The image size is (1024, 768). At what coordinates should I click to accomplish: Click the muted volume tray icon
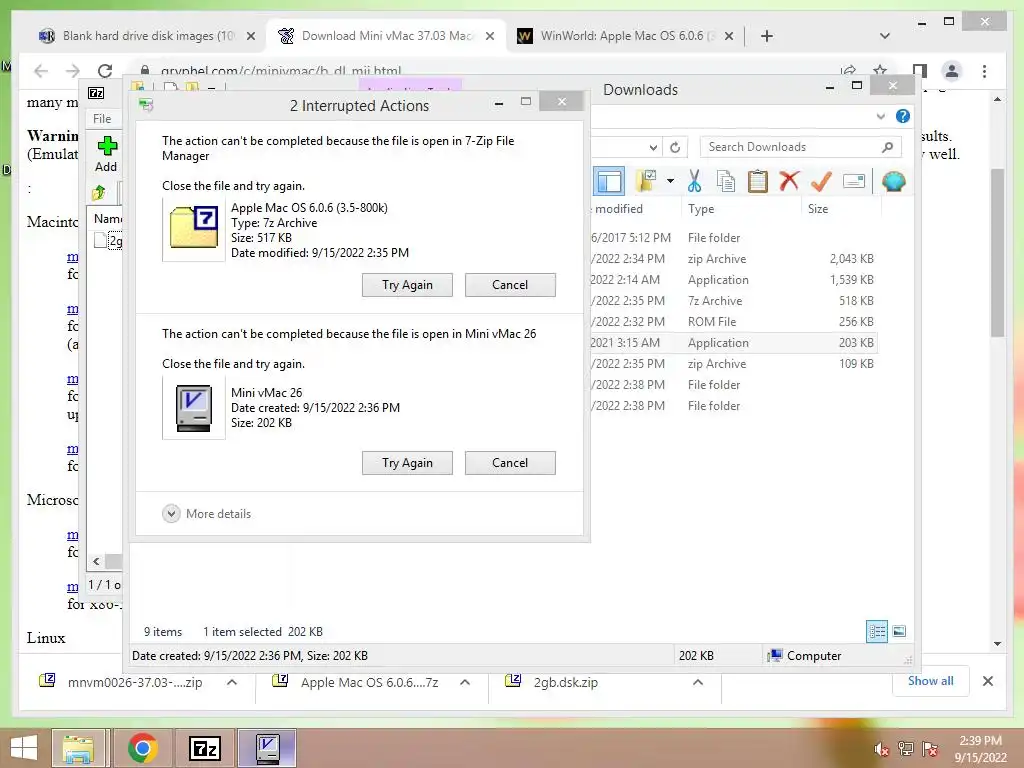pyautogui.click(x=881, y=748)
